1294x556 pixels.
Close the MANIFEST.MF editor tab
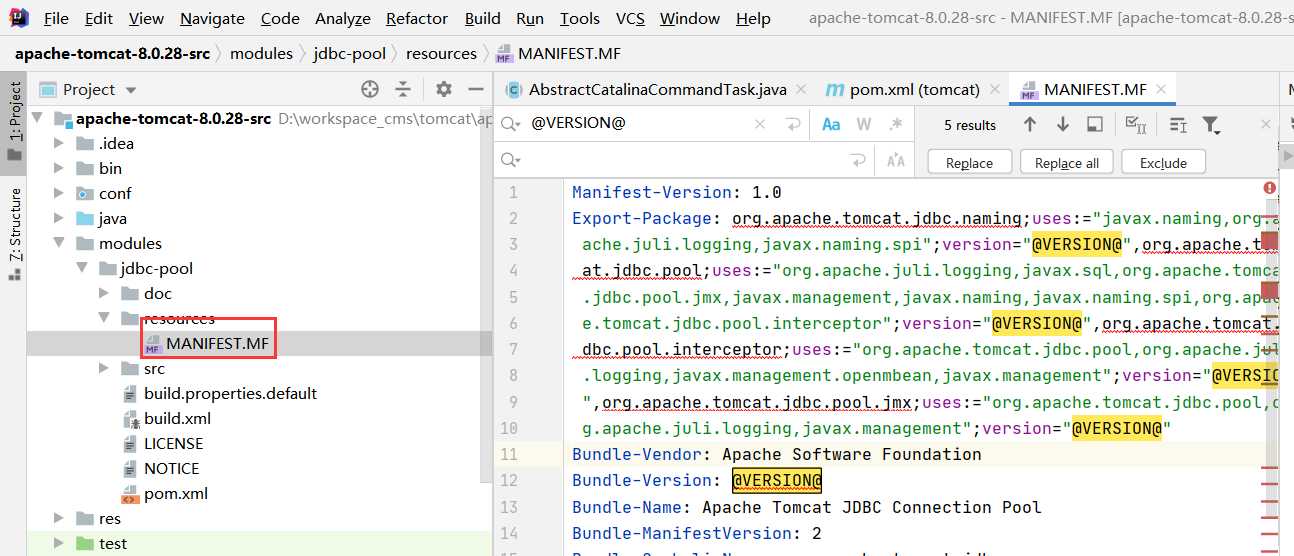coord(1163,90)
